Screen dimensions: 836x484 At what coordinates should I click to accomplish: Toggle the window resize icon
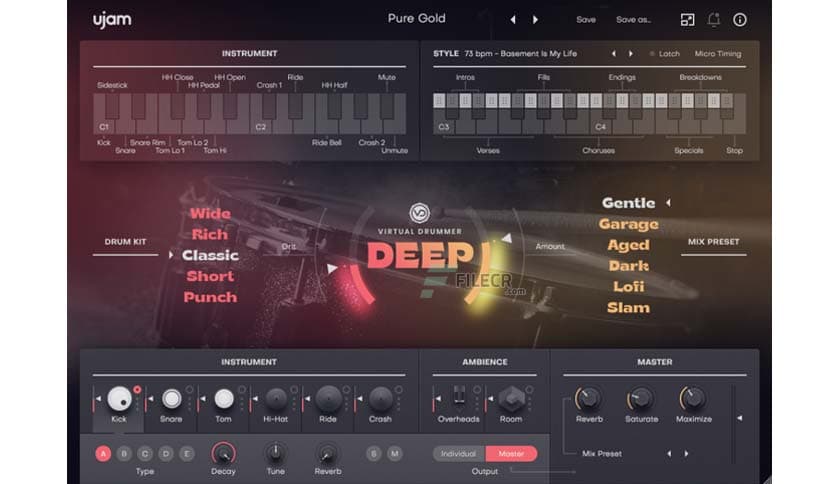coord(687,20)
